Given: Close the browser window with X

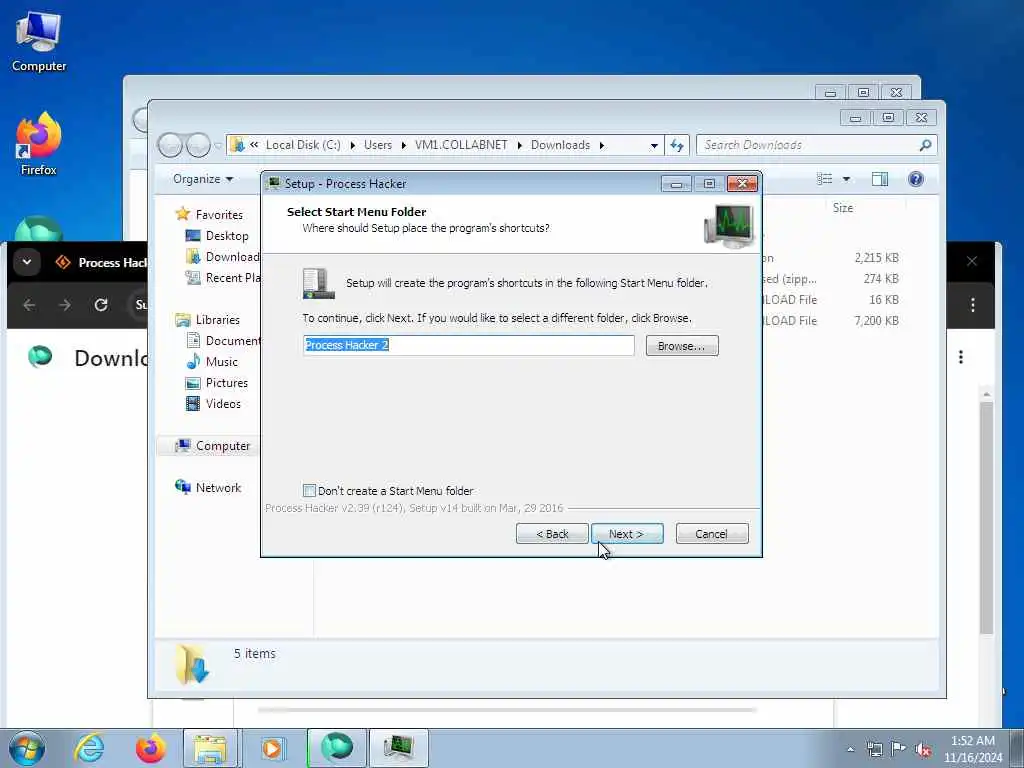Looking at the screenshot, I should click(x=972, y=261).
